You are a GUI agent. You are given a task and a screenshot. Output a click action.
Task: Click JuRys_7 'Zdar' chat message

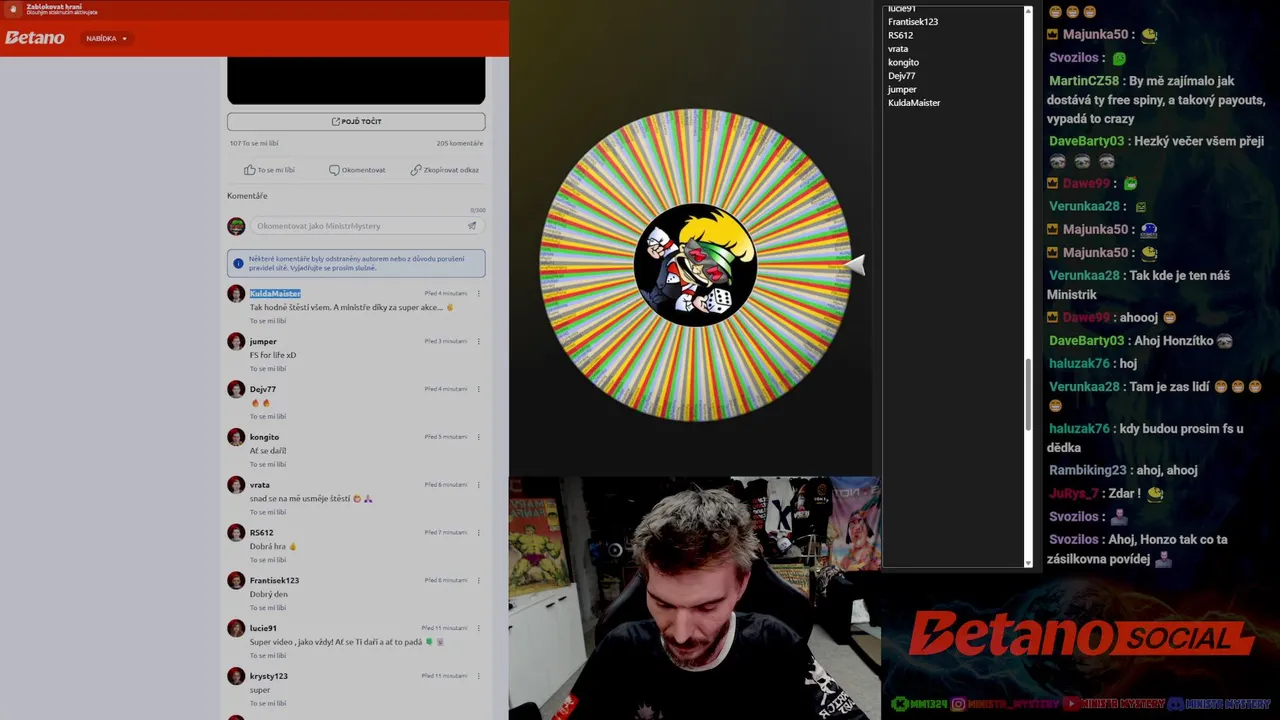click(1106, 493)
